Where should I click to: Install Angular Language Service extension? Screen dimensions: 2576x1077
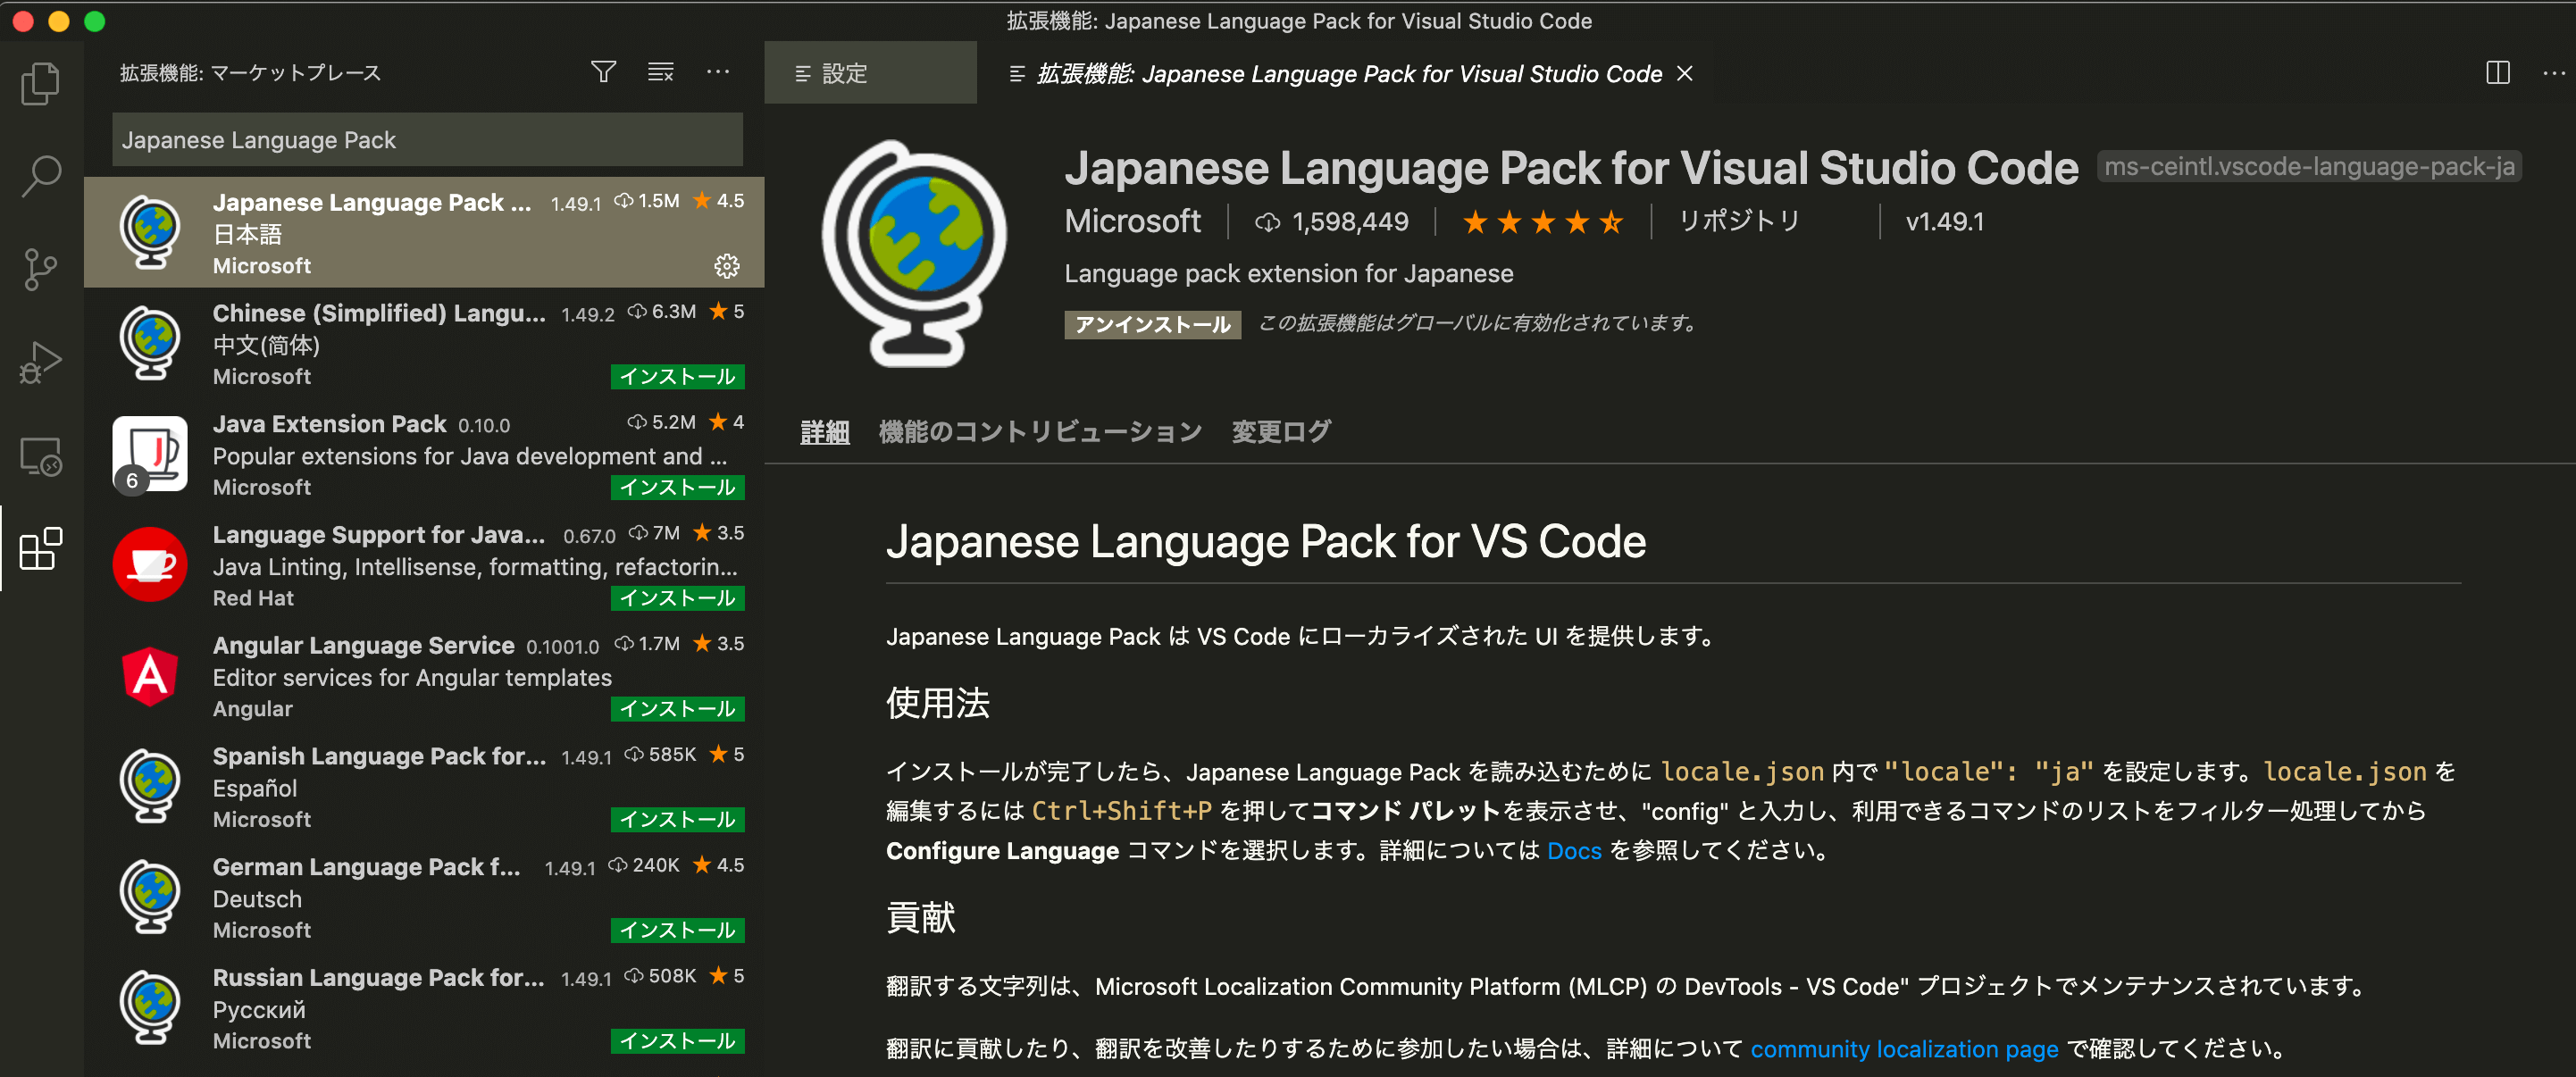678,709
